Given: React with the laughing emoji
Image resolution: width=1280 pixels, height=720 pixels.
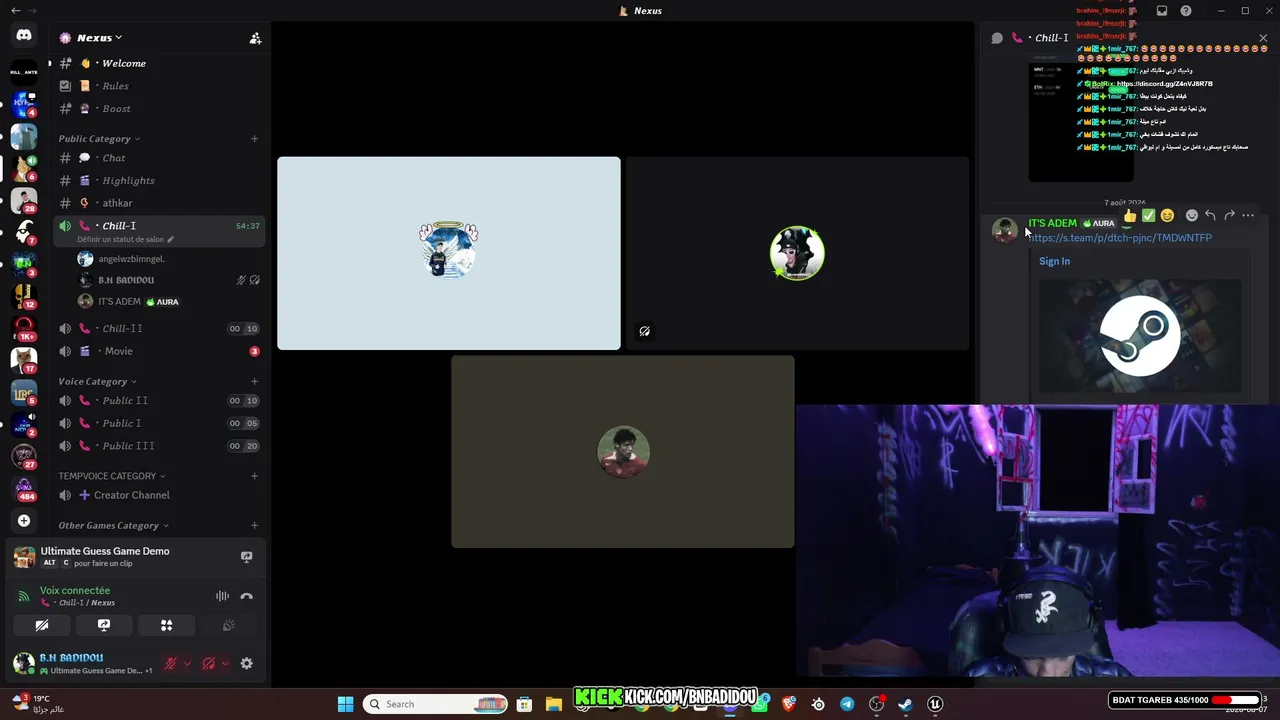Looking at the screenshot, I should pyautogui.click(x=1167, y=215).
